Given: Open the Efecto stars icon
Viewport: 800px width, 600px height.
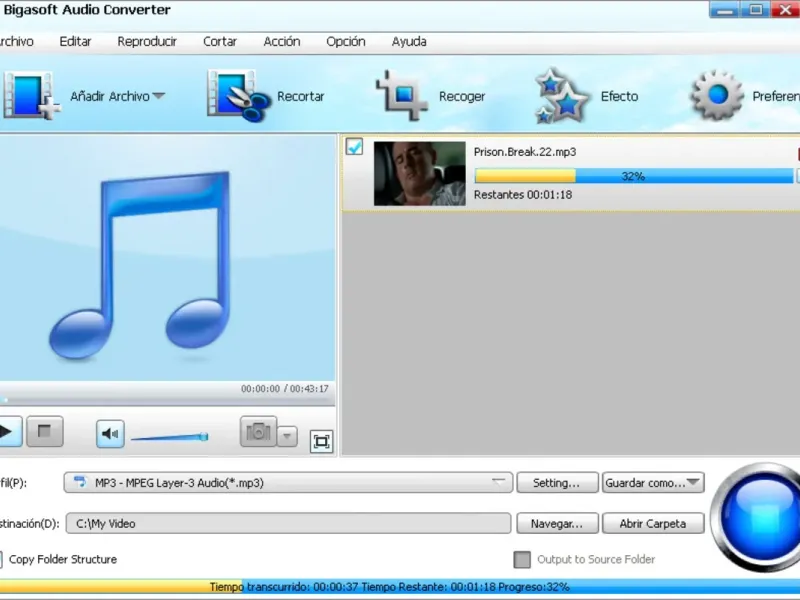Looking at the screenshot, I should pos(562,96).
